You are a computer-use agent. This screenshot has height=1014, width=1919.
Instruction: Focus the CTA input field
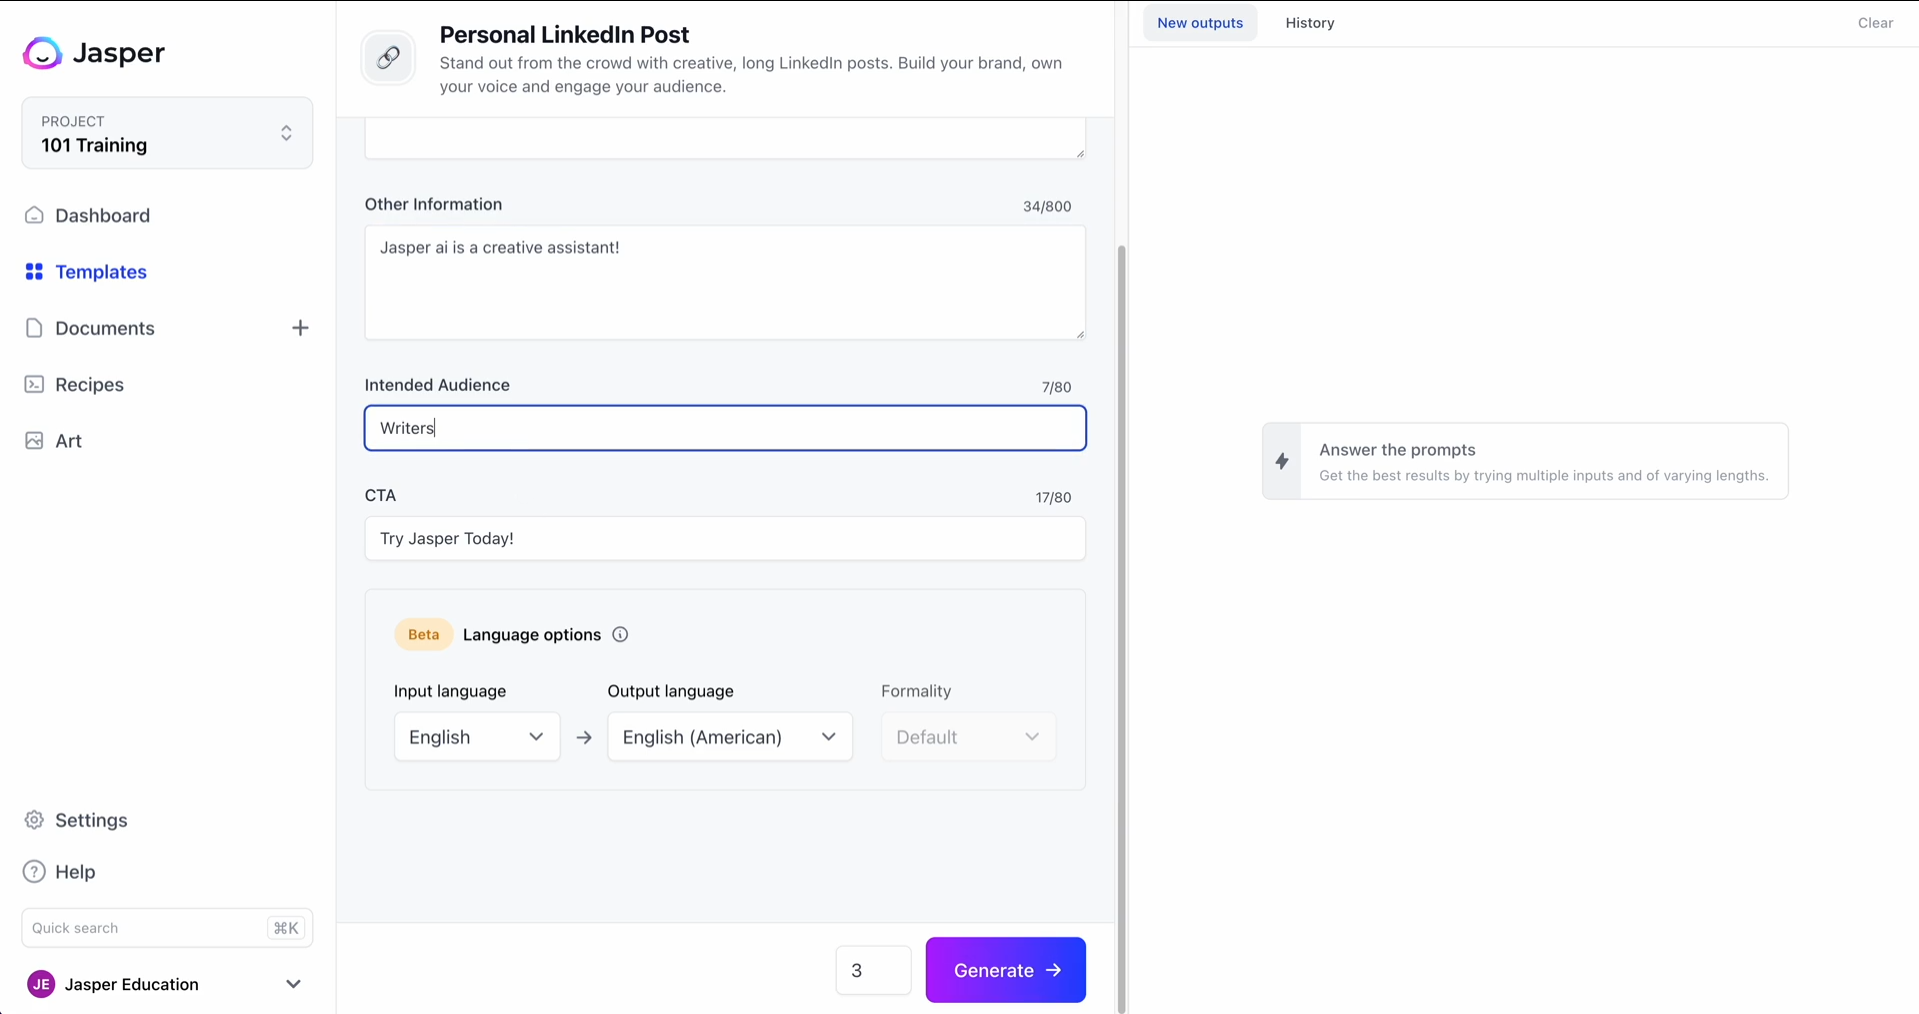[725, 538]
